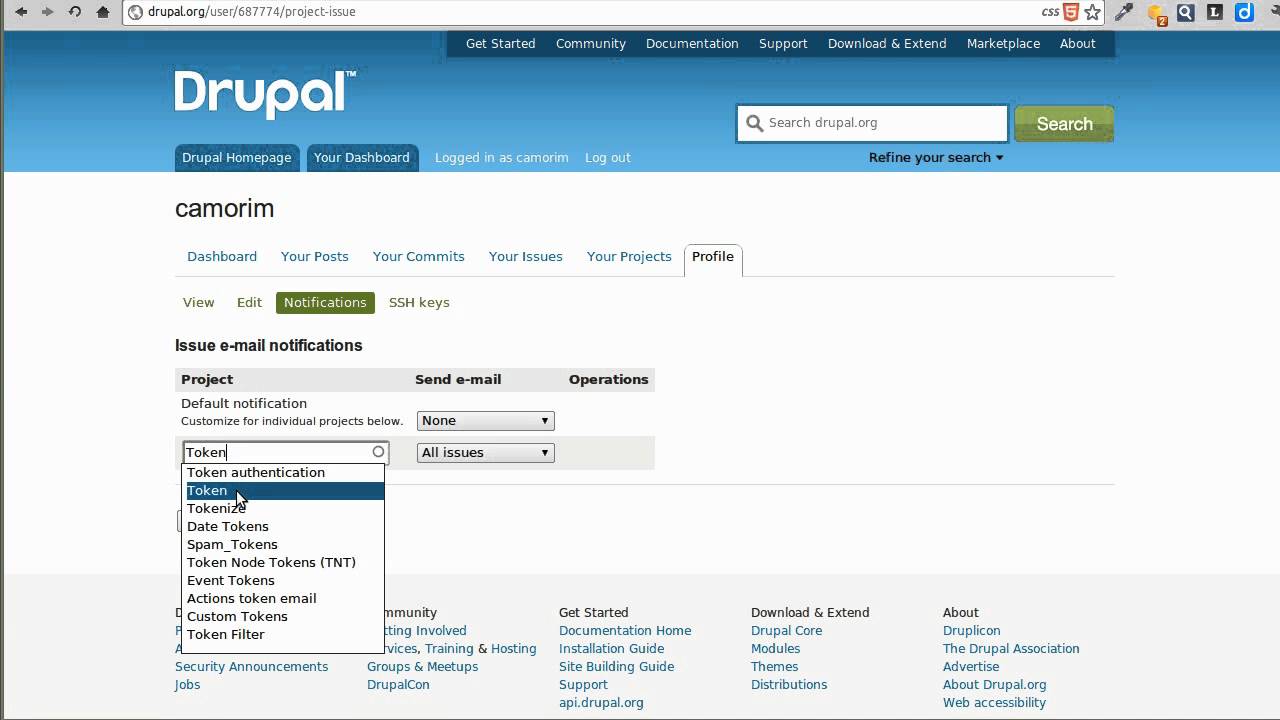Choose Token authentication suggestion
Image resolution: width=1280 pixels, height=720 pixels.
coord(283,473)
